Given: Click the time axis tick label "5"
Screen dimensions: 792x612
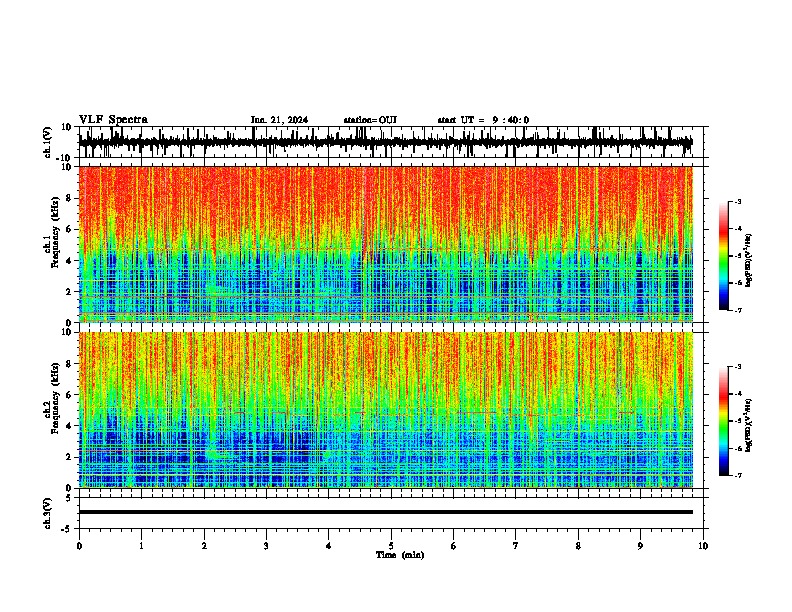Looking at the screenshot, I should click(x=391, y=546).
